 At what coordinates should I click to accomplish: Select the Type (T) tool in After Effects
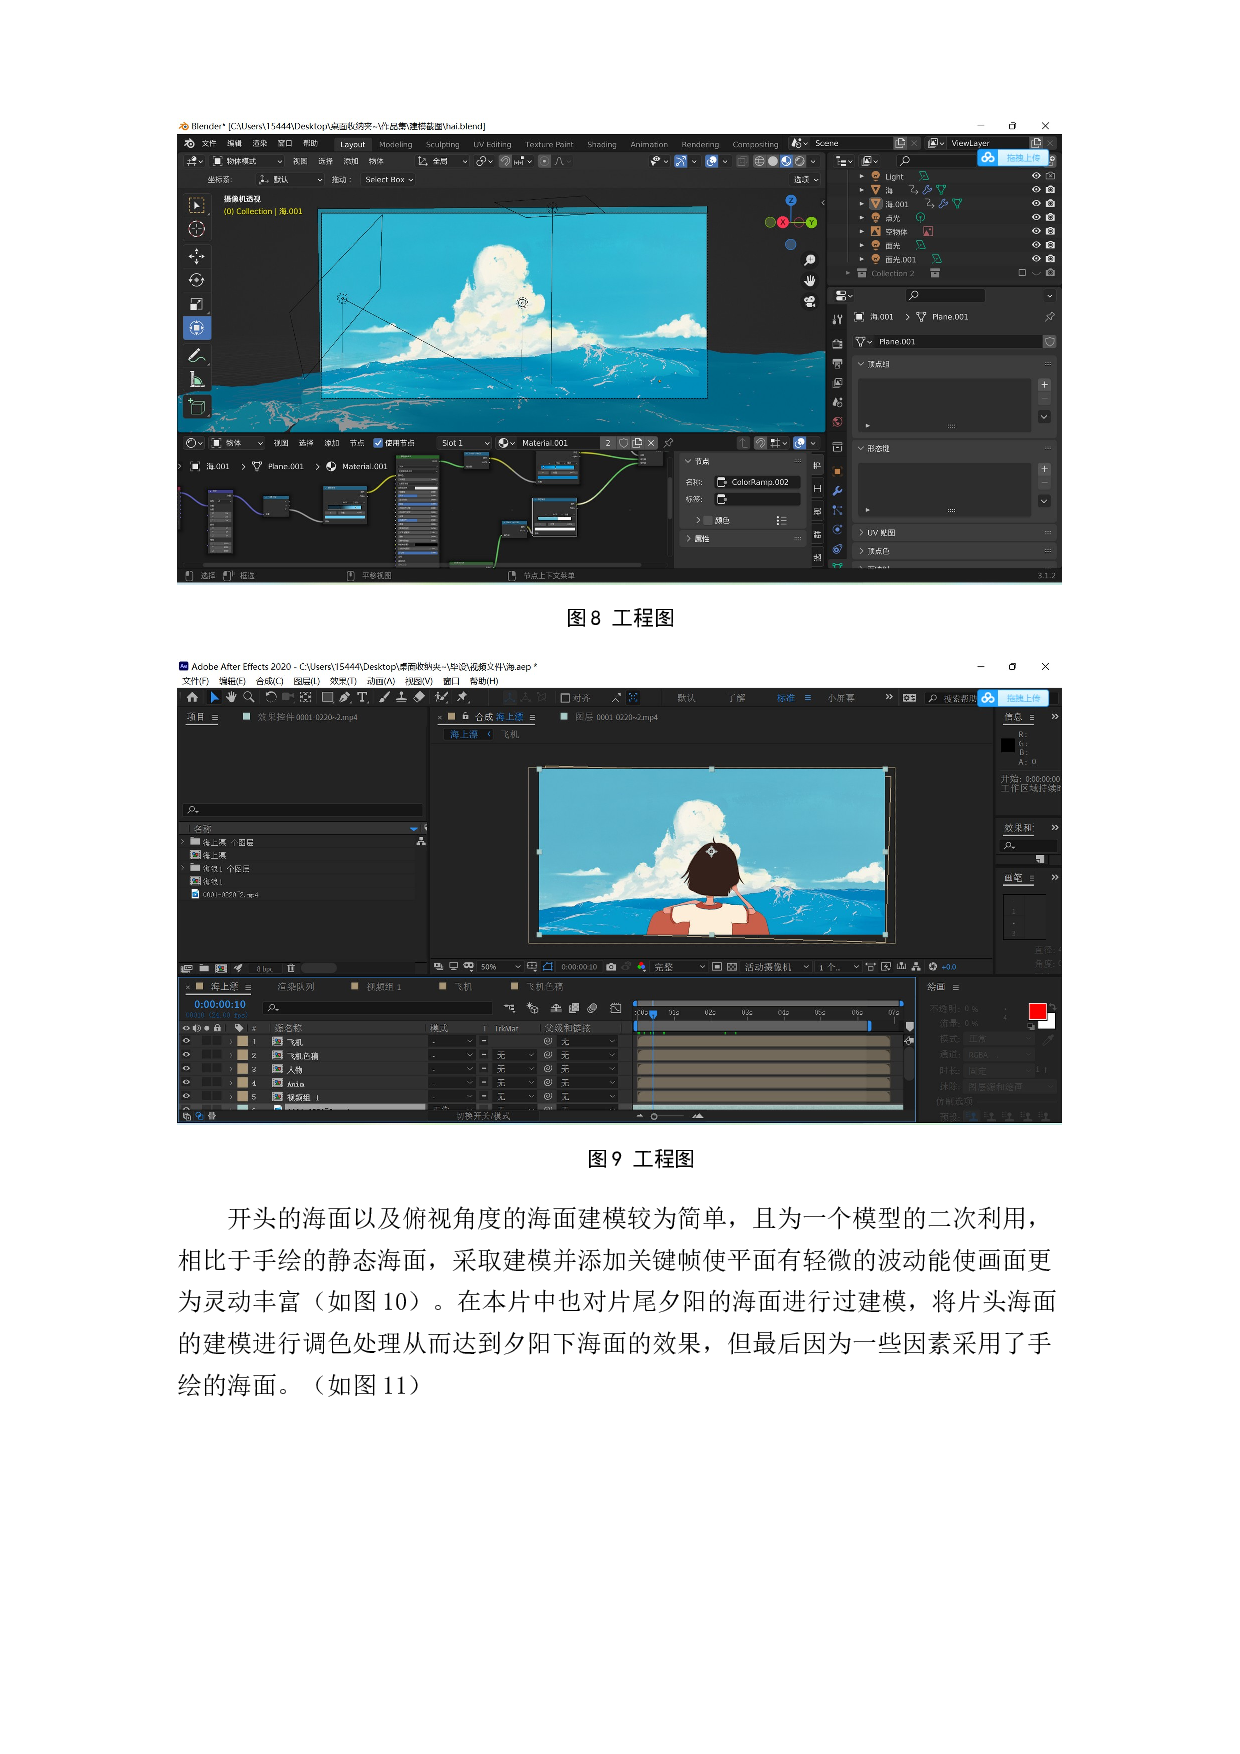362,697
